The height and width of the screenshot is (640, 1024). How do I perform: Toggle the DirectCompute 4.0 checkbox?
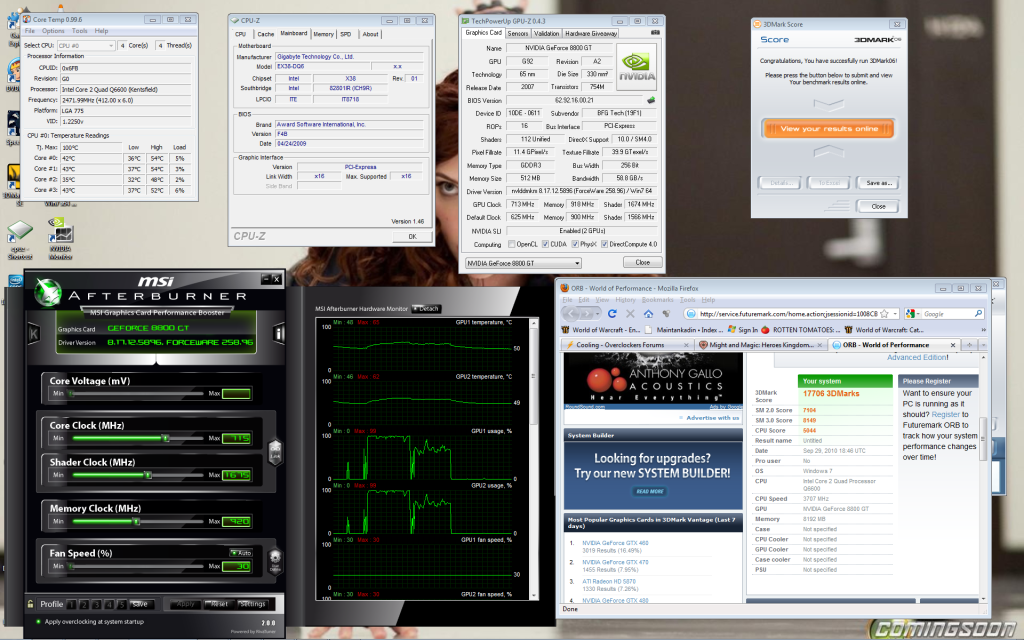point(604,244)
